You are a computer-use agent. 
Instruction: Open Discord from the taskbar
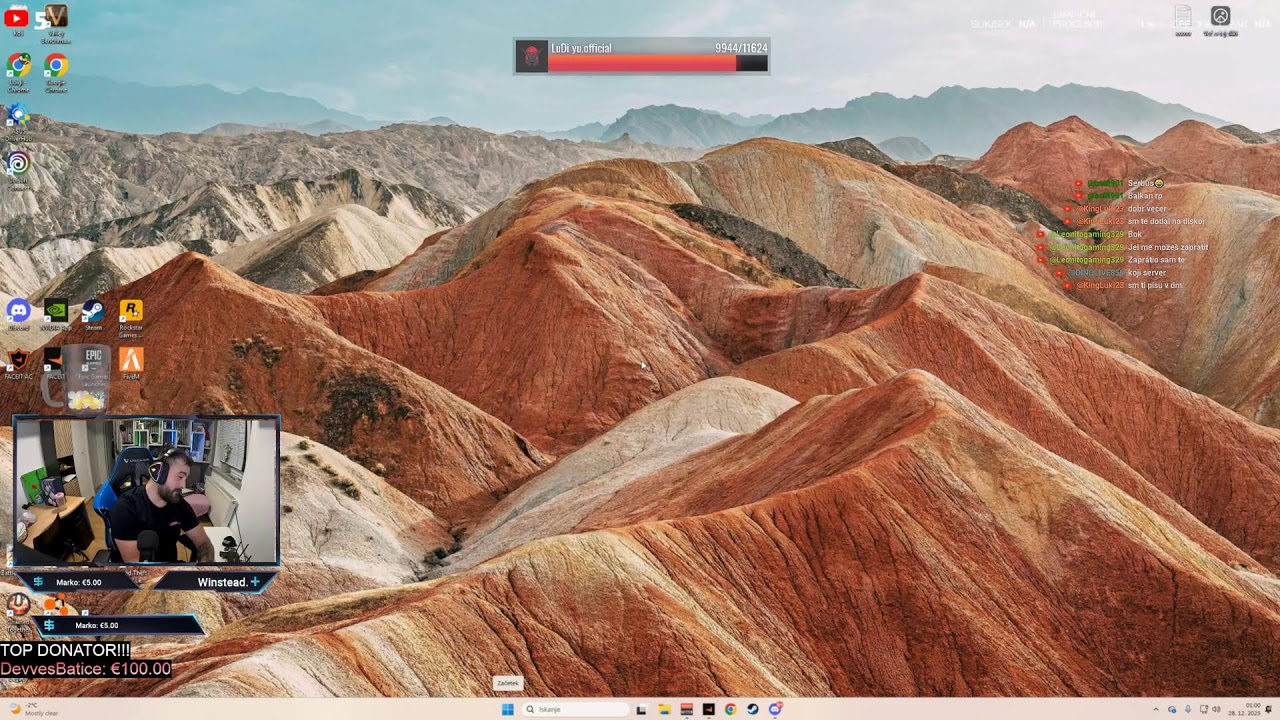(x=775, y=709)
